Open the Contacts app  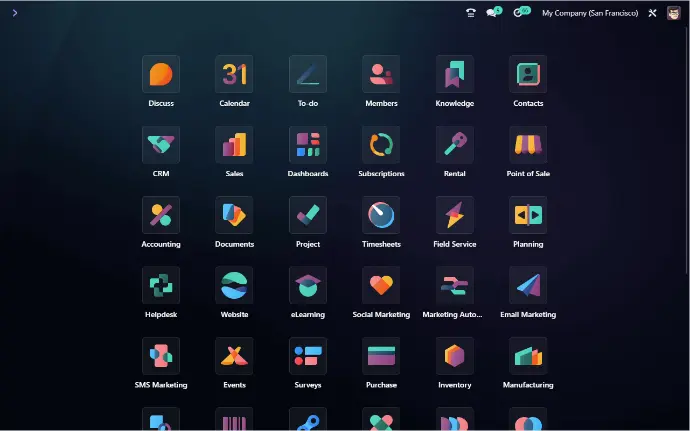528,74
